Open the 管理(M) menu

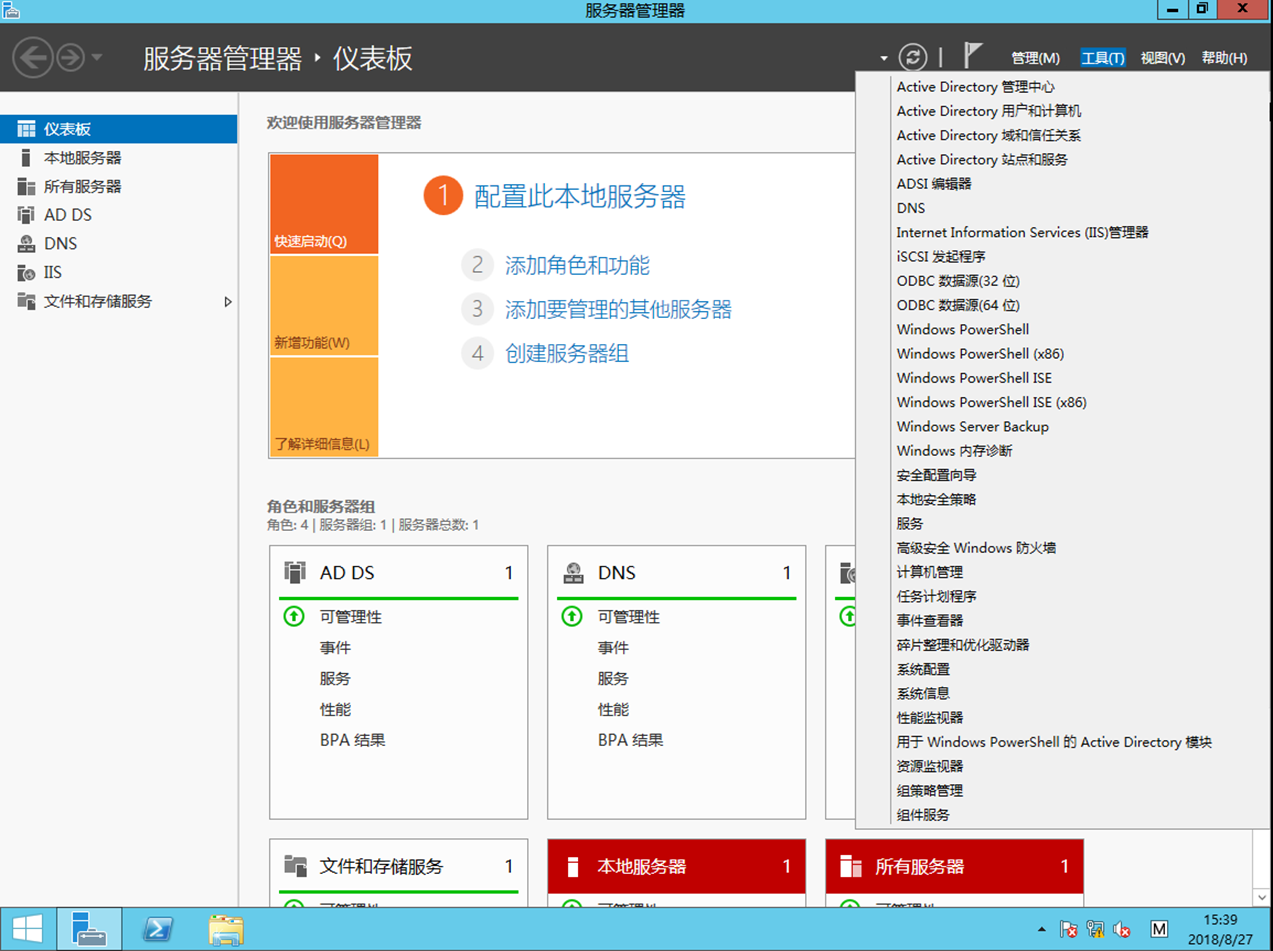coord(1035,58)
